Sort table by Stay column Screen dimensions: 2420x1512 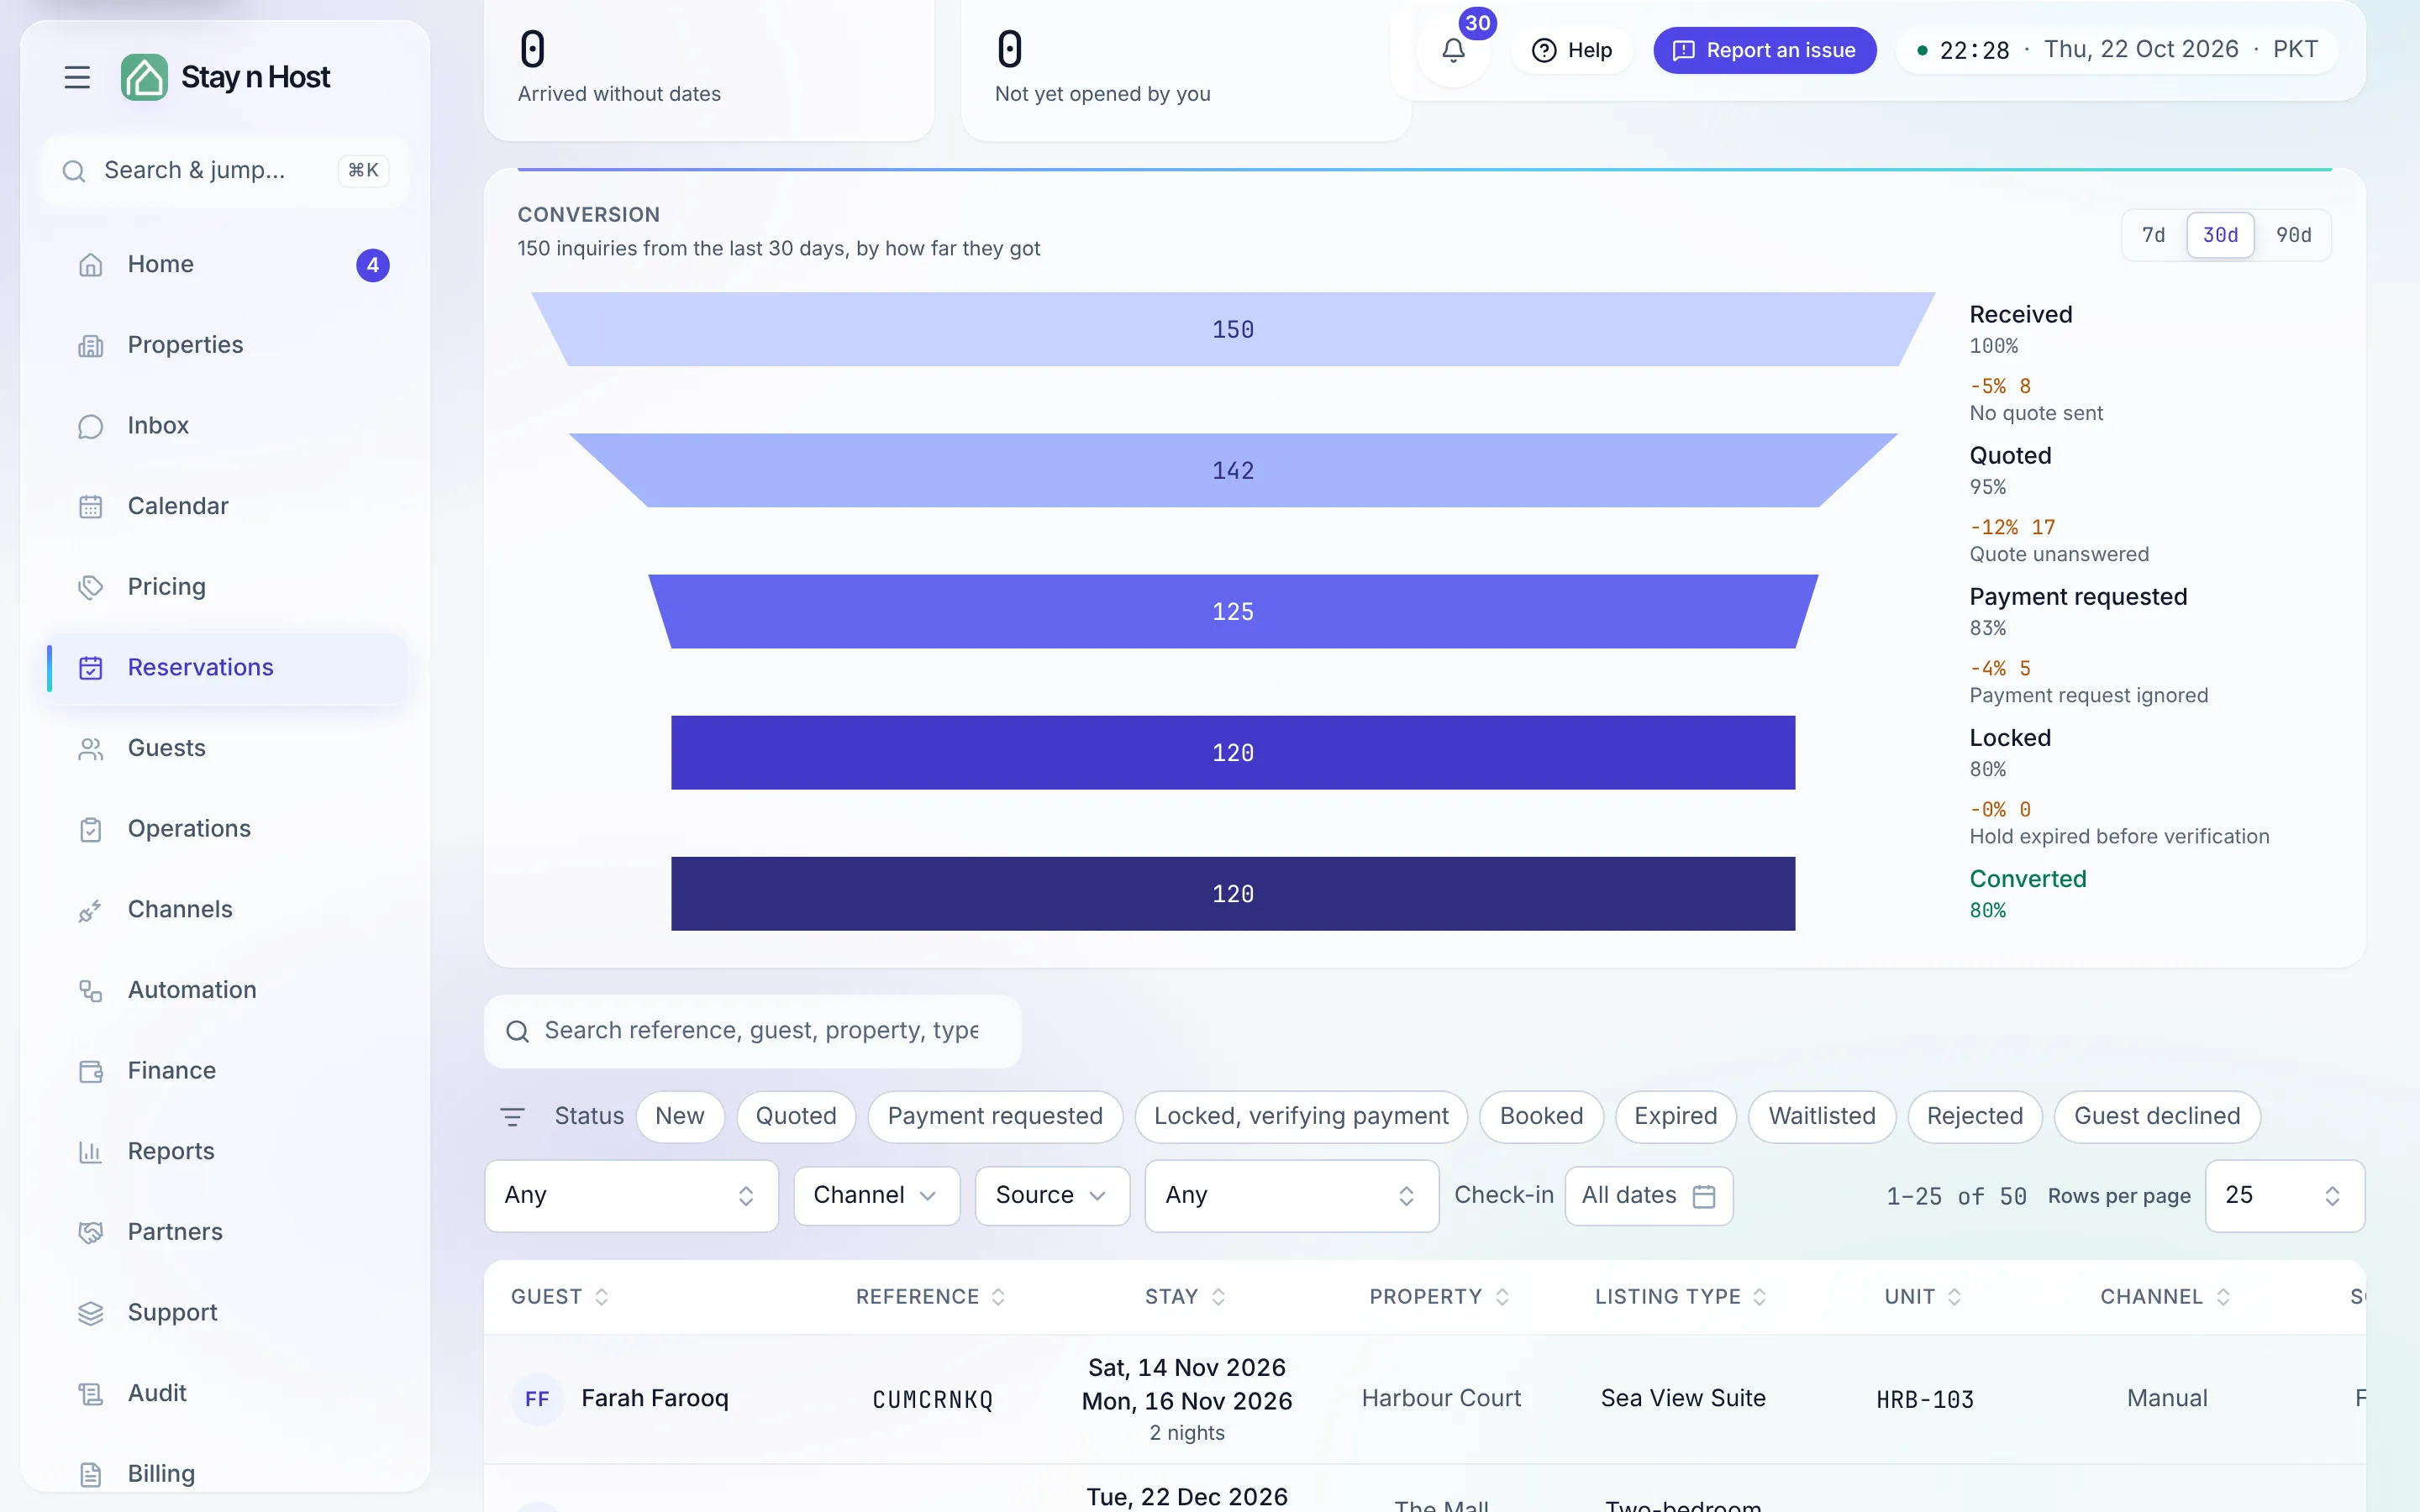(x=1185, y=1297)
